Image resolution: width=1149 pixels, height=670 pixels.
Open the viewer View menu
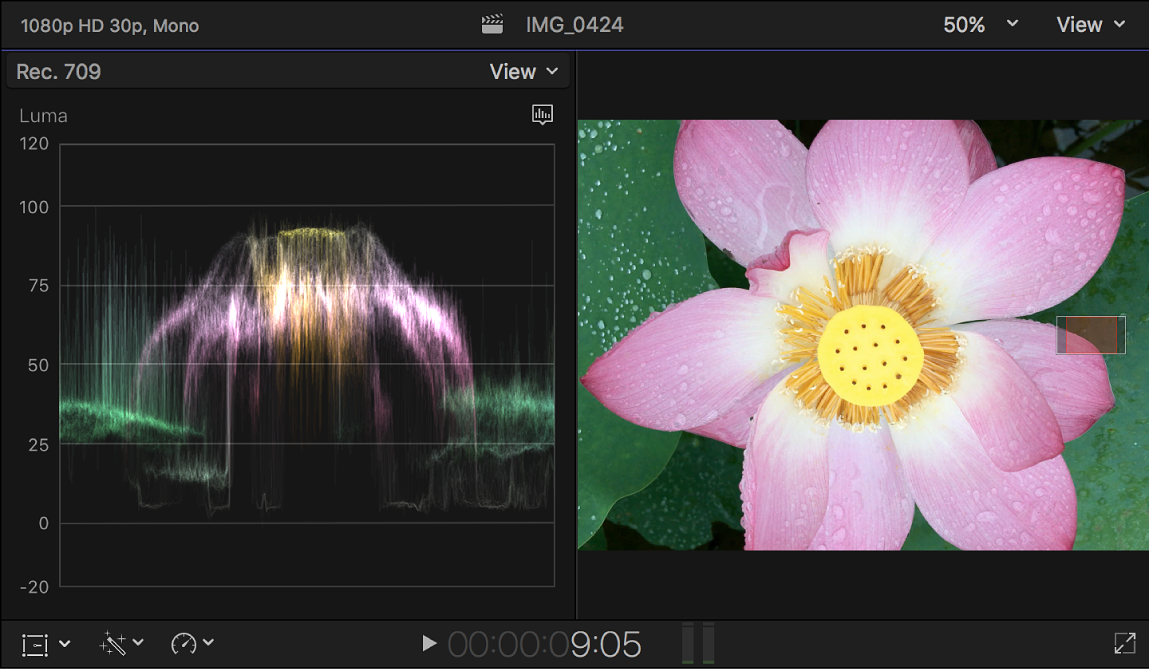tap(1089, 24)
